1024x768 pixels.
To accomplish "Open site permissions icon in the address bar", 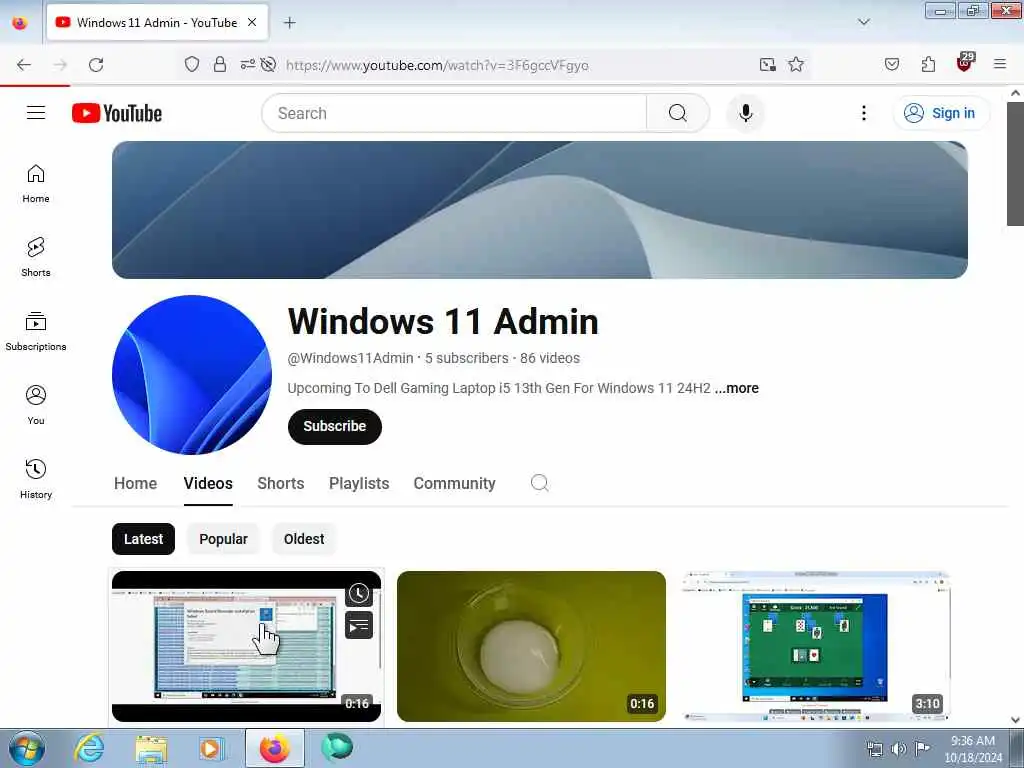I will pyautogui.click(x=248, y=65).
